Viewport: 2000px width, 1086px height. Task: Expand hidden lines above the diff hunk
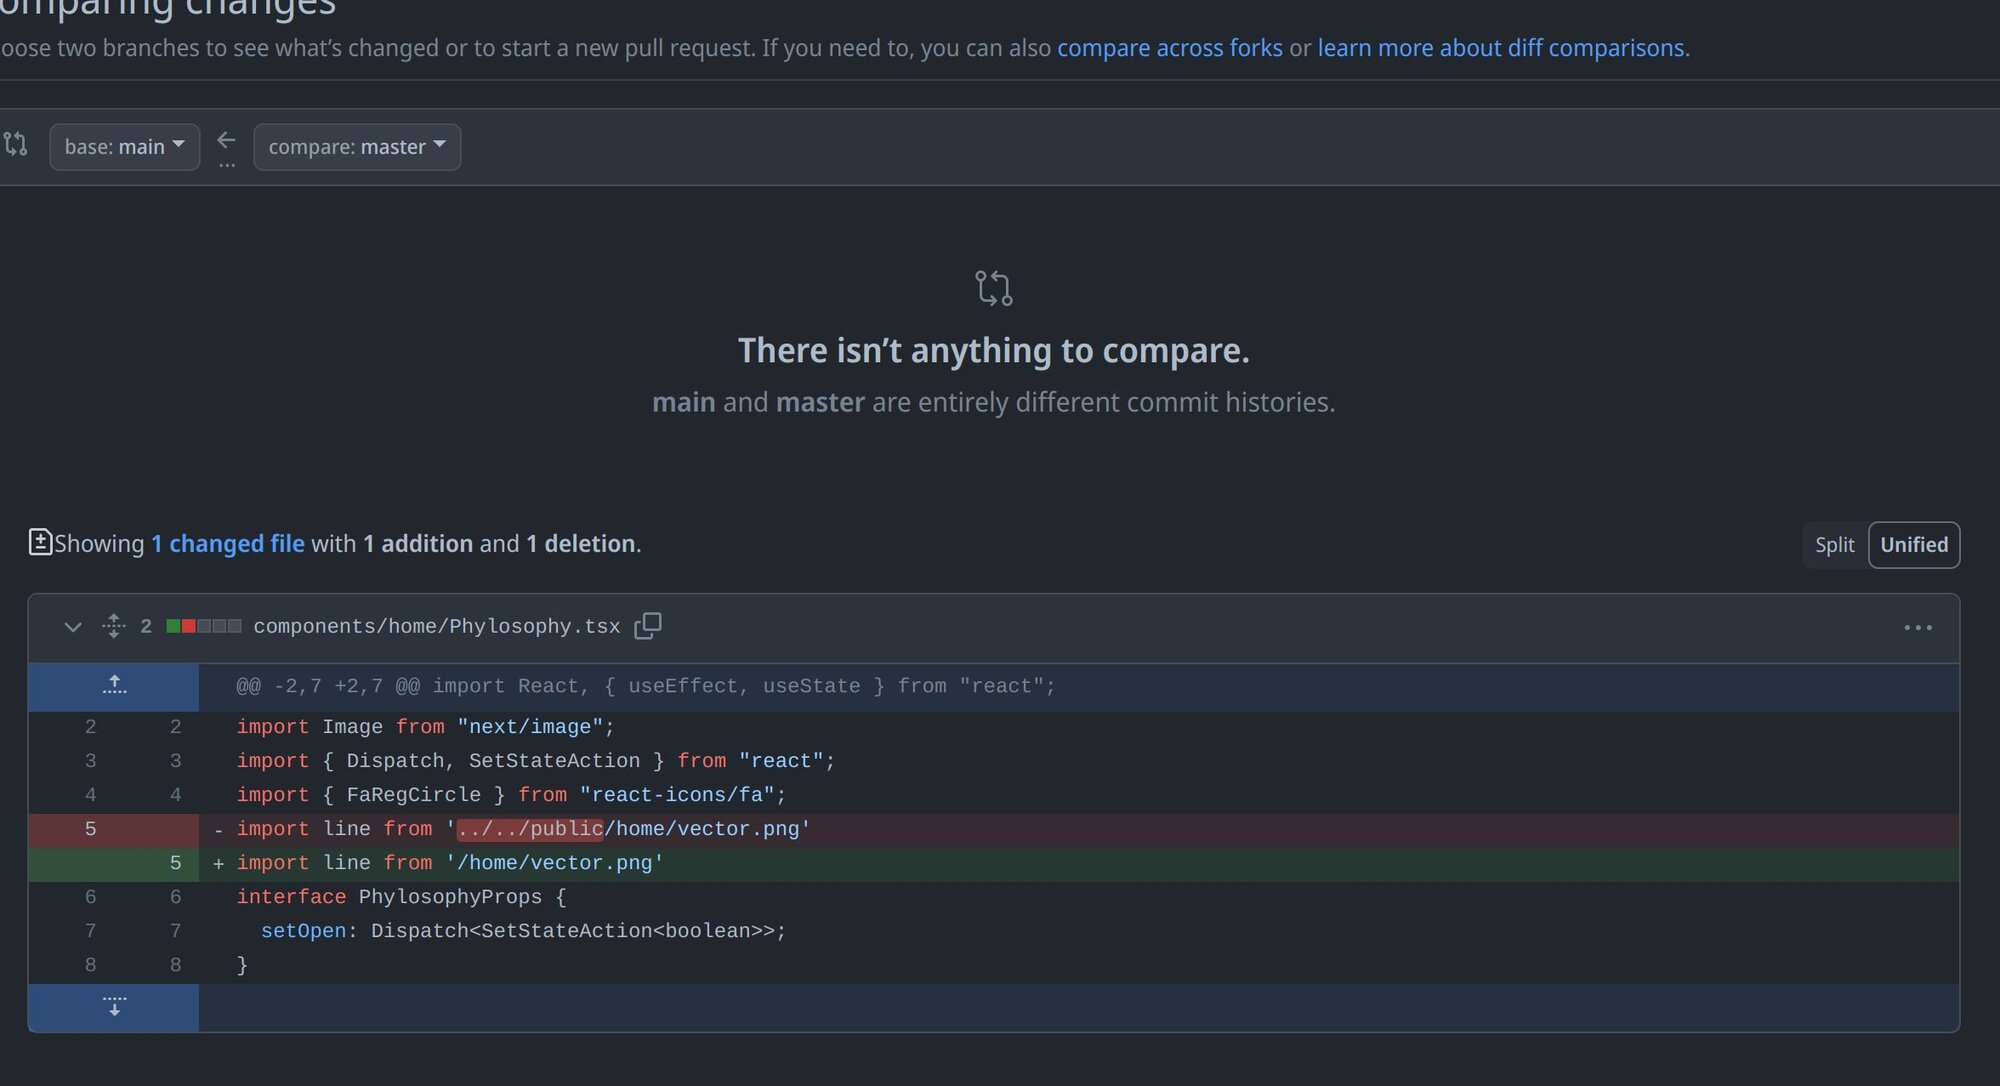pyautogui.click(x=114, y=686)
